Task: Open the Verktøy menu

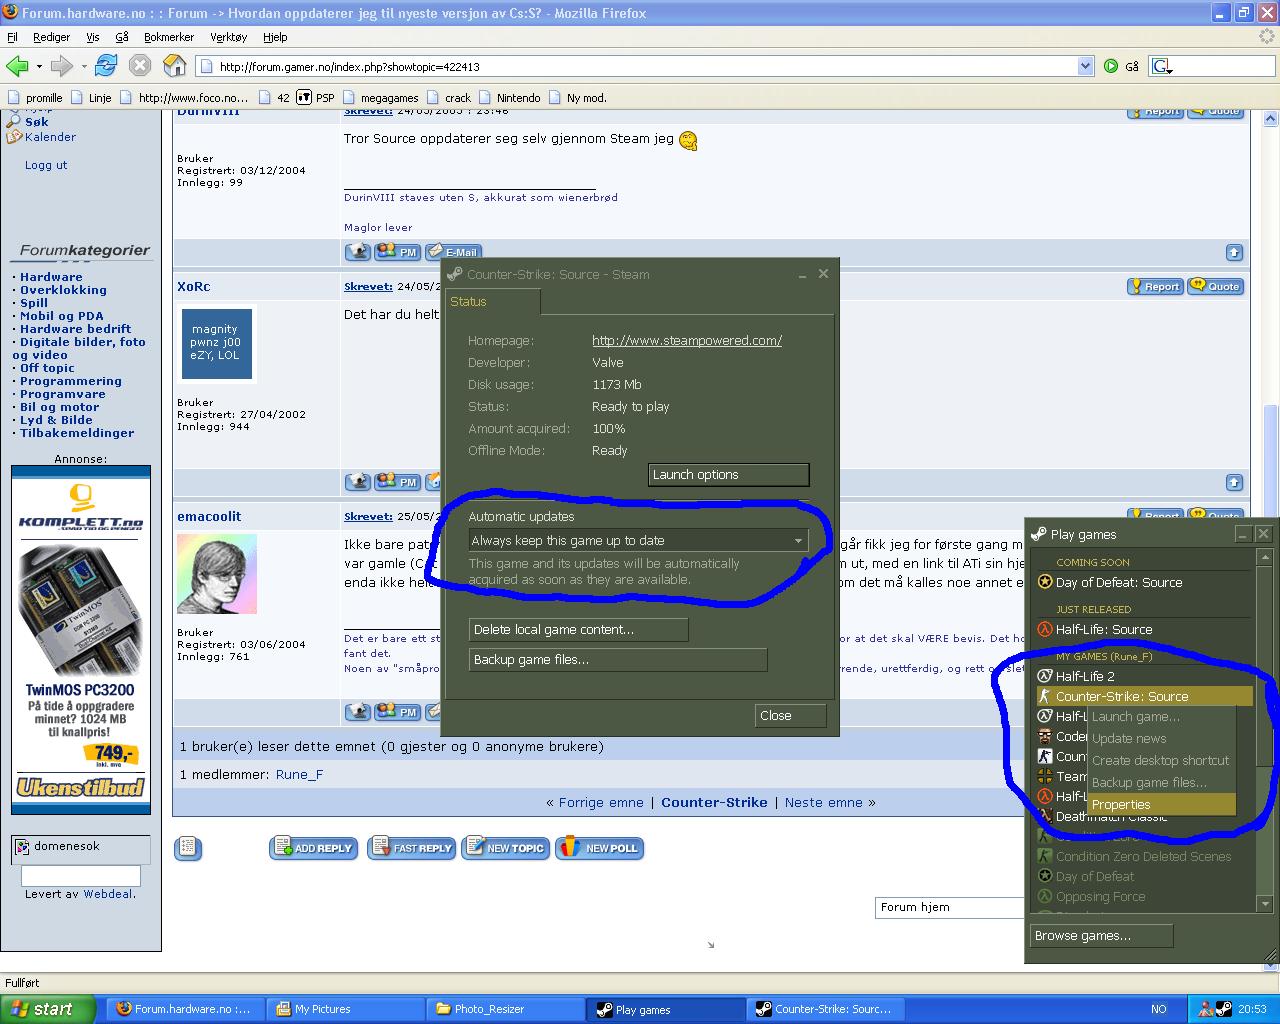Action: (229, 37)
